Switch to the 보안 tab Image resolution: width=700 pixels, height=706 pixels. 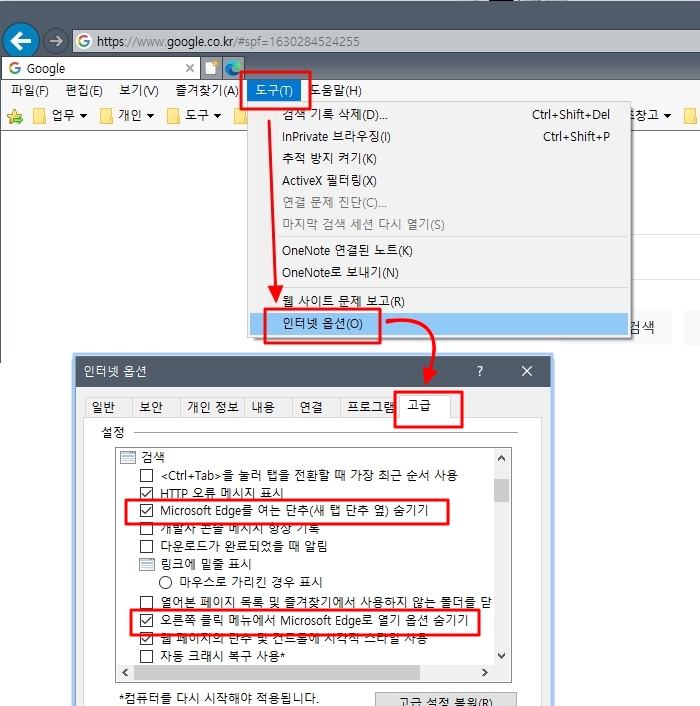click(156, 407)
